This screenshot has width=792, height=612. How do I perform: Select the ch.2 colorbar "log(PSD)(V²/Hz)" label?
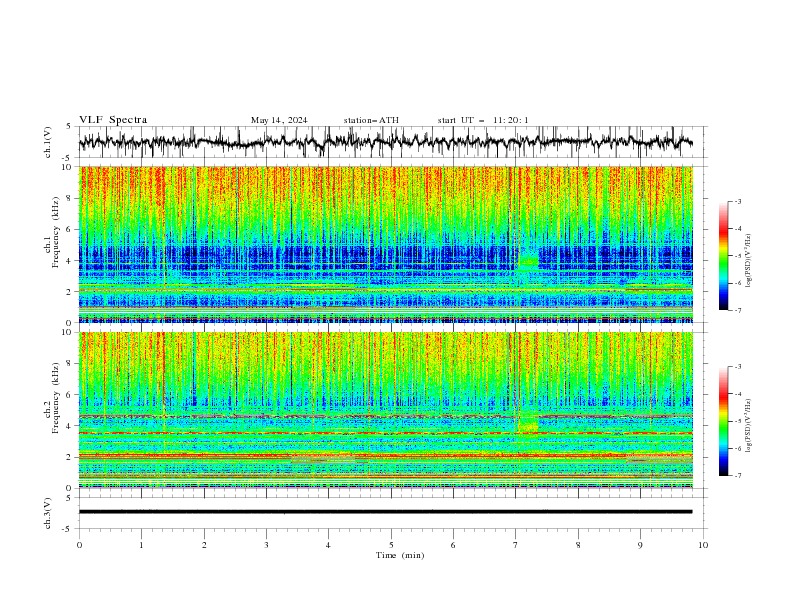748,425
